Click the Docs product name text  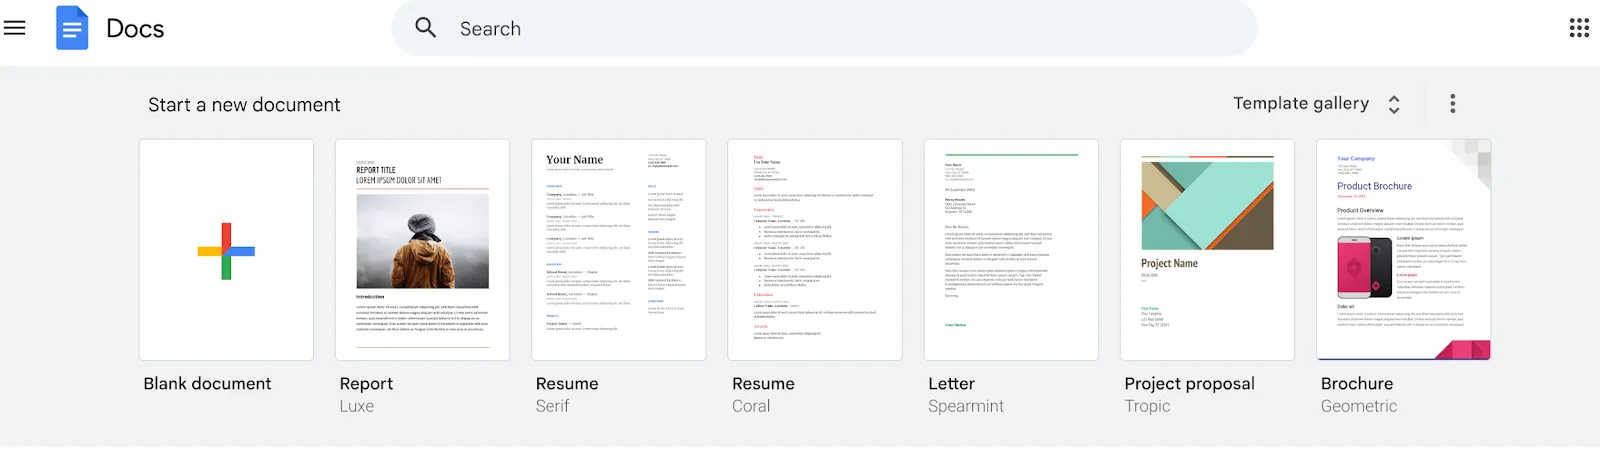coord(135,29)
